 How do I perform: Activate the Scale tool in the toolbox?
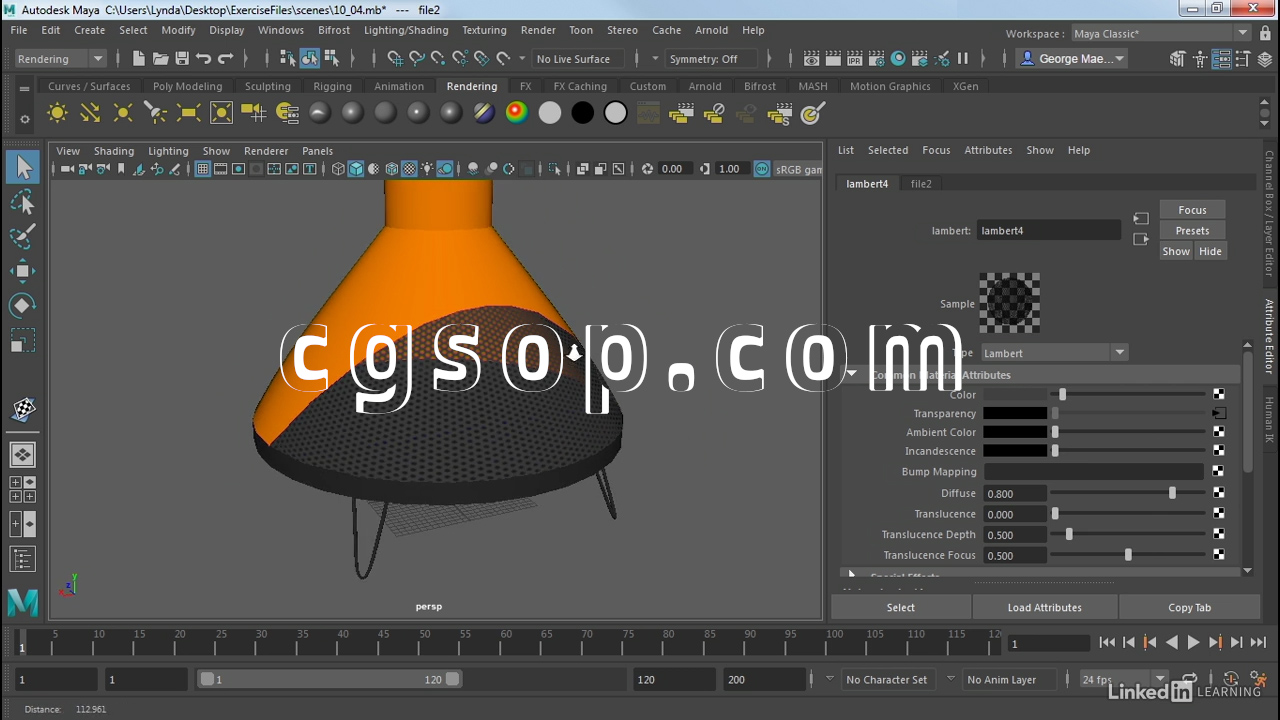coord(23,340)
